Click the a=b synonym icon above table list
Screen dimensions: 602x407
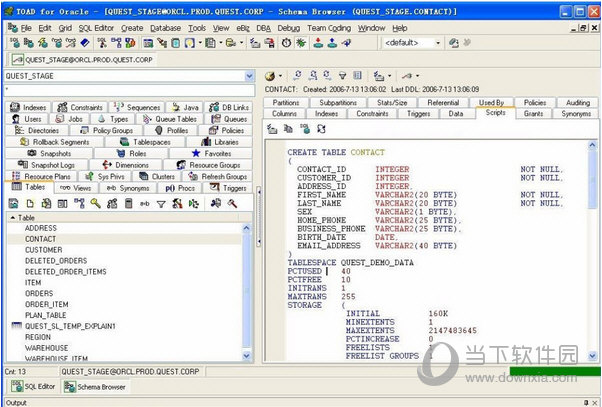(145, 204)
